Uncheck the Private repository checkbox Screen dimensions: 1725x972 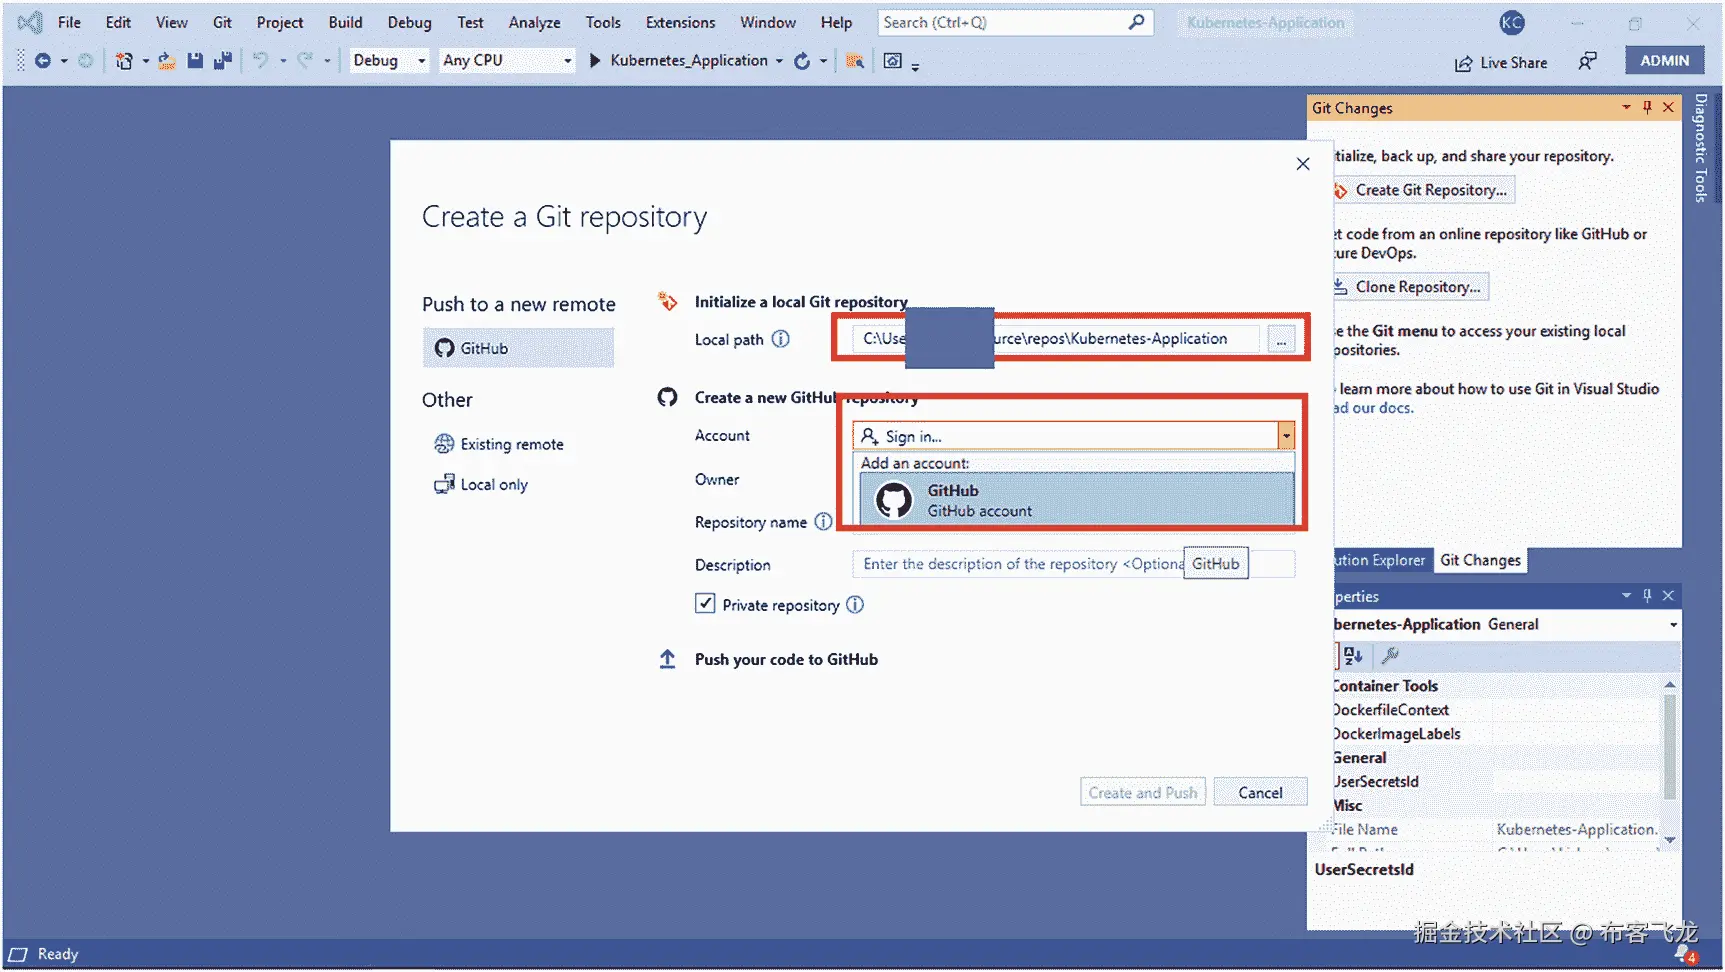(705, 604)
